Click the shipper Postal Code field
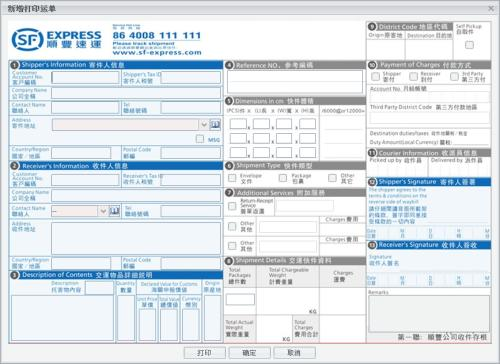This screenshot has height=364, width=500. pyautogui.click(x=191, y=153)
